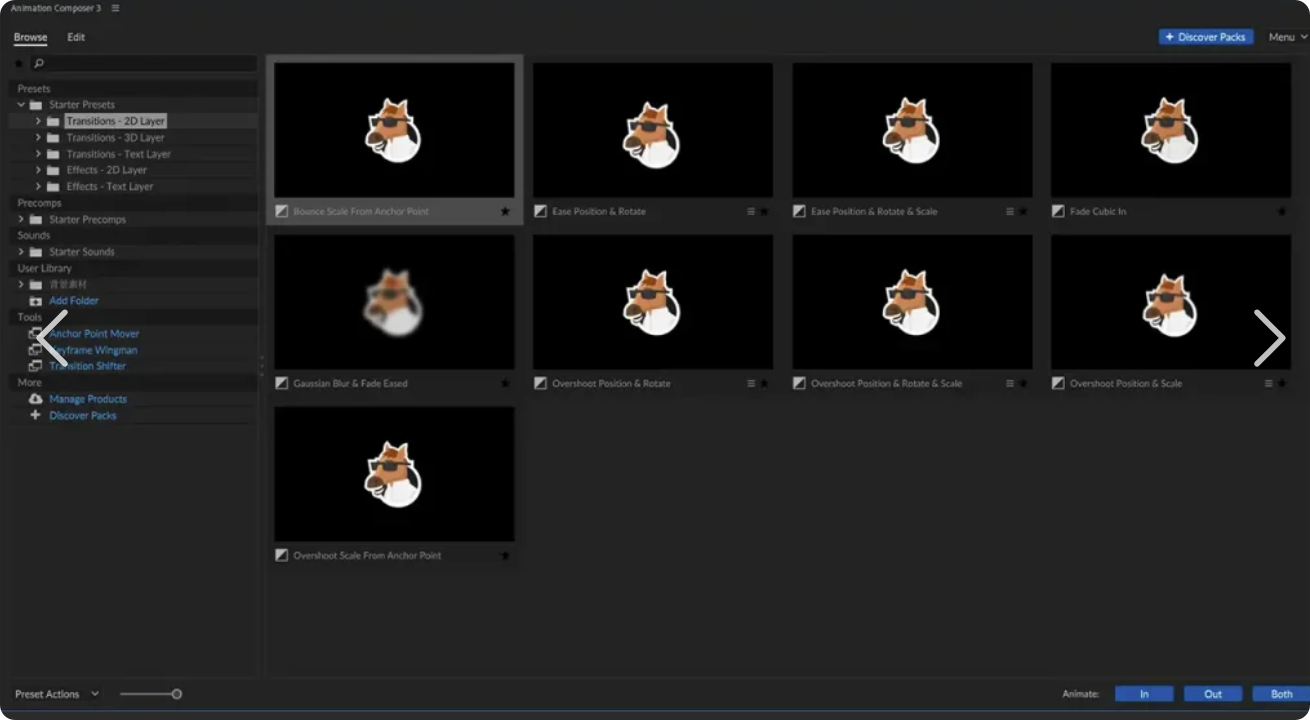Expand the Transitions - 3D Layer folder arrow
Image resolution: width=1310 pixels, height=720 pixels.
39,138
